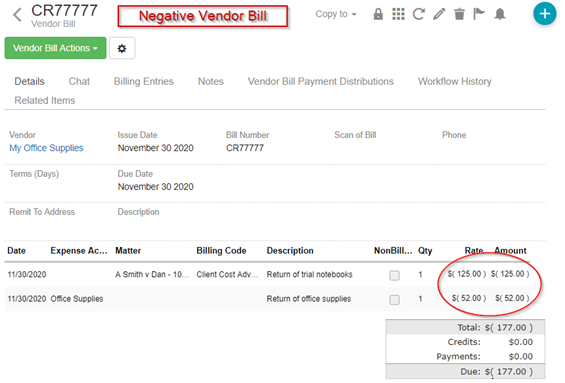Open the Chat tab

click(x=79, y=81)
